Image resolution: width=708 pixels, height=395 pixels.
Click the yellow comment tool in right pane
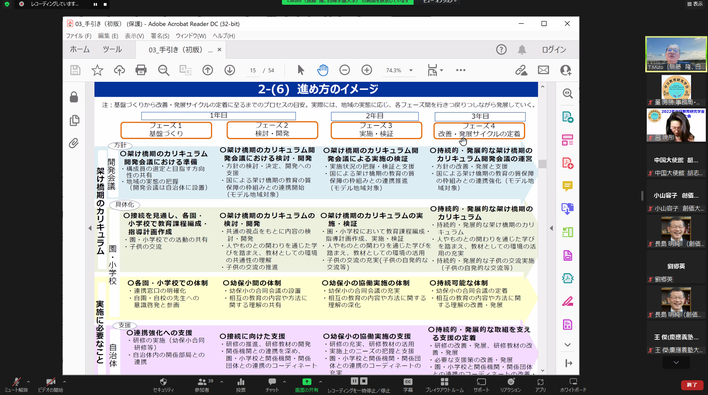(x=568, y=186)
